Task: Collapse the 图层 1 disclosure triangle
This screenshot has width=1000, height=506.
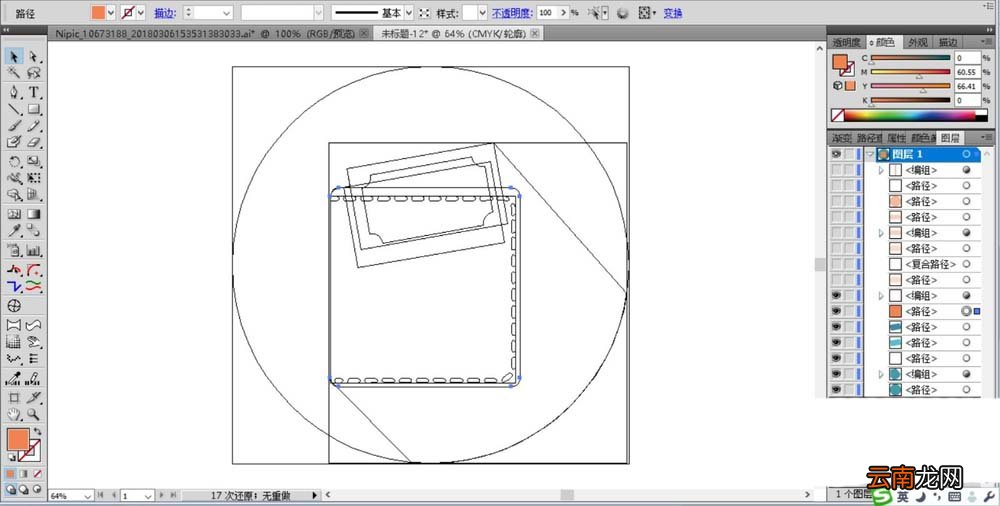Action: [870, 154]
